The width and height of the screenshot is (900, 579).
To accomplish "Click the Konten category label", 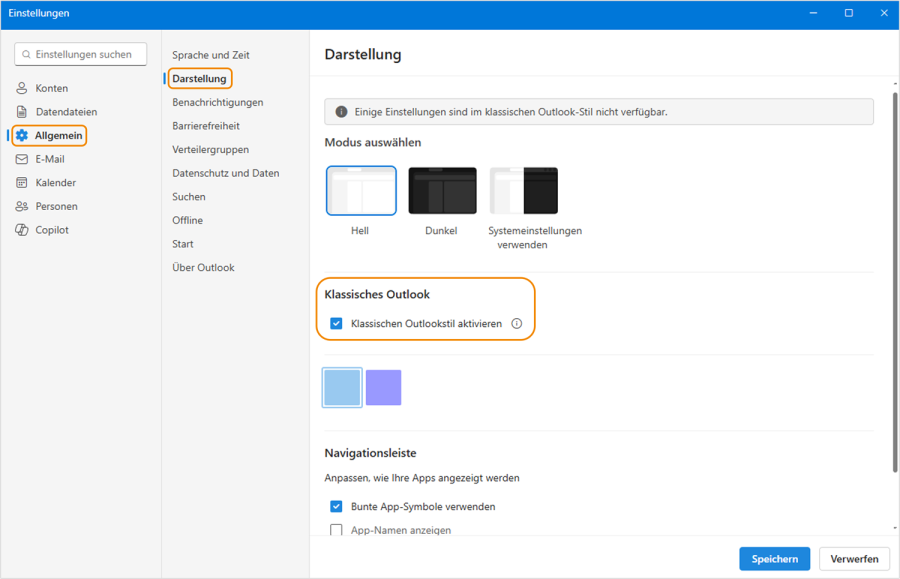I will 52,88.
